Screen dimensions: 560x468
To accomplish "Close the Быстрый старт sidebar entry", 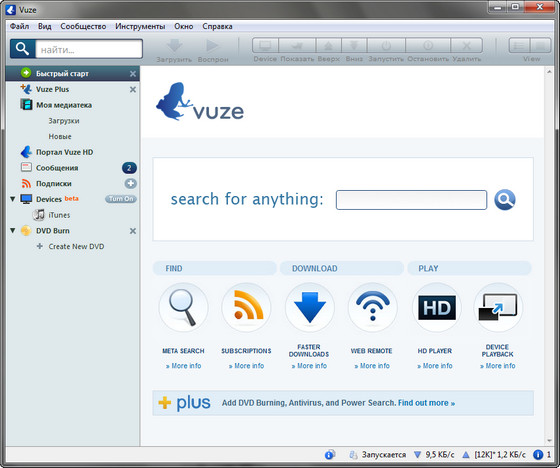I will pos(133,74).
